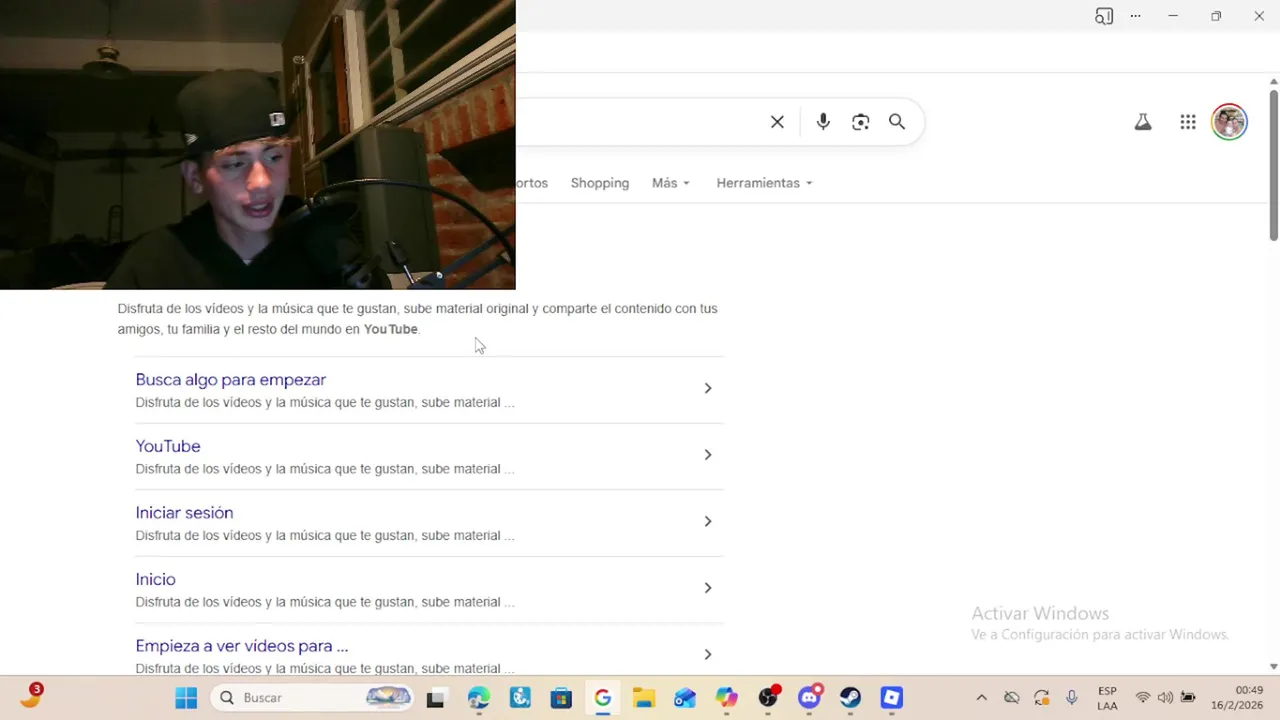Screen dimensions: 1280x720
Task: Open widgets button with 3 badge
Action: [x=31, y=696]
